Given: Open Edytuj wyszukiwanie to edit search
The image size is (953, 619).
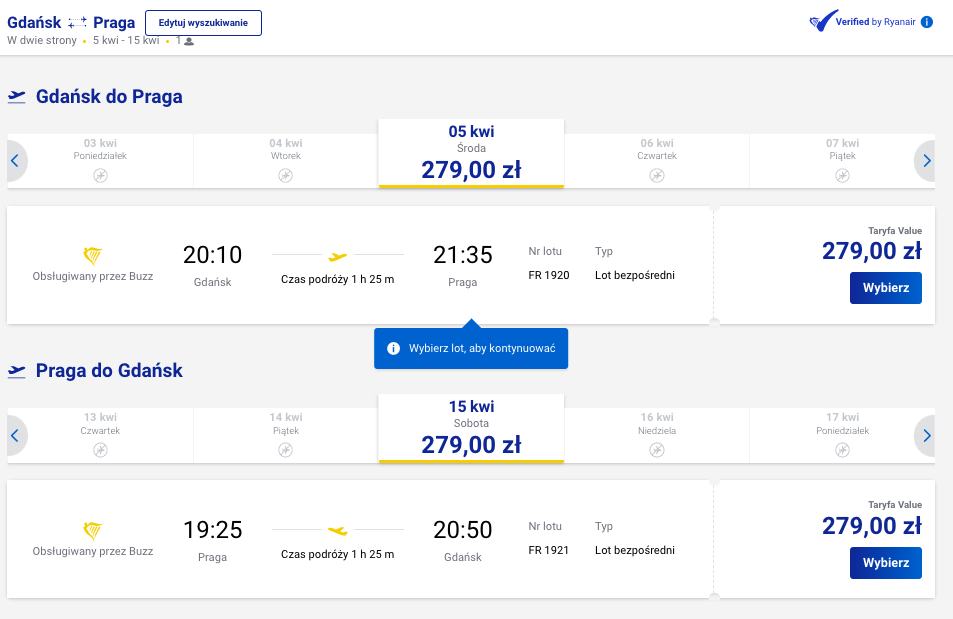Looking at the screenshot, I should 203,23.
